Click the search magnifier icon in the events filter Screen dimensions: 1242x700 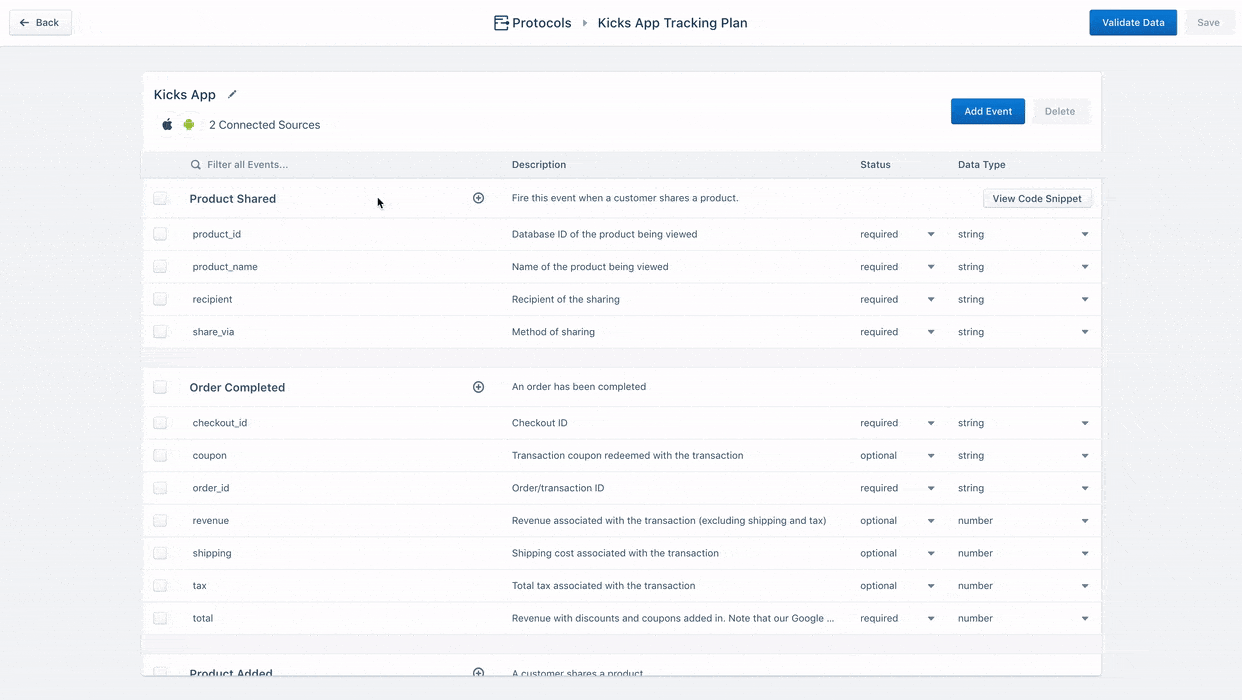coord(196,165)
